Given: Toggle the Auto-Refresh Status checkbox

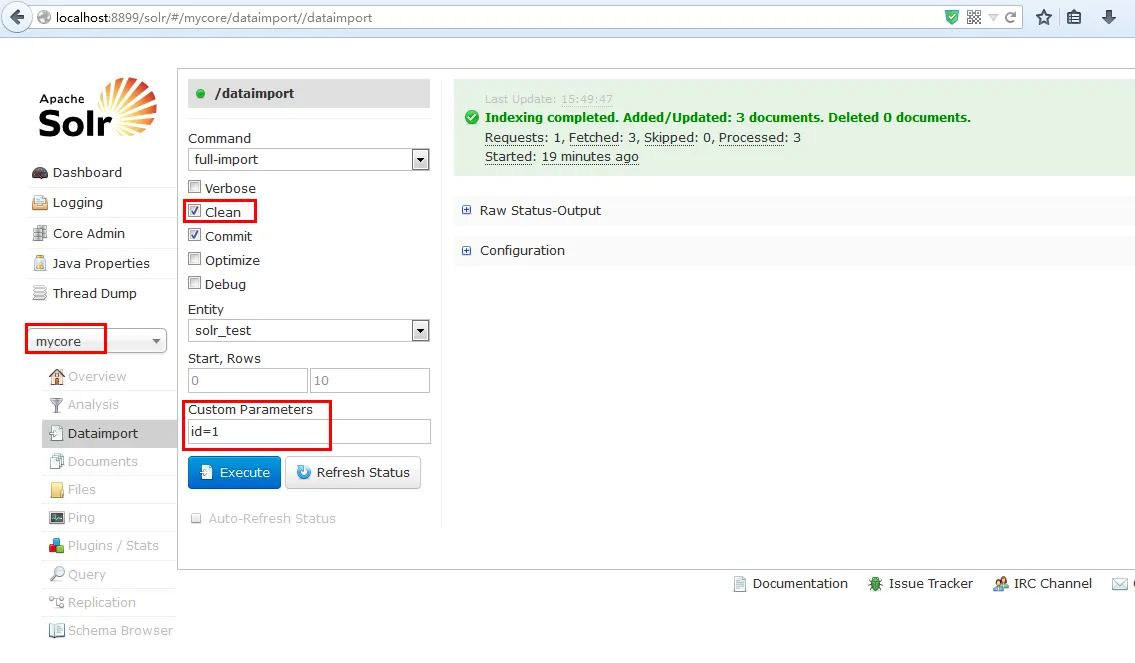Looking at the screenshot, I should [x=195, y=518].
